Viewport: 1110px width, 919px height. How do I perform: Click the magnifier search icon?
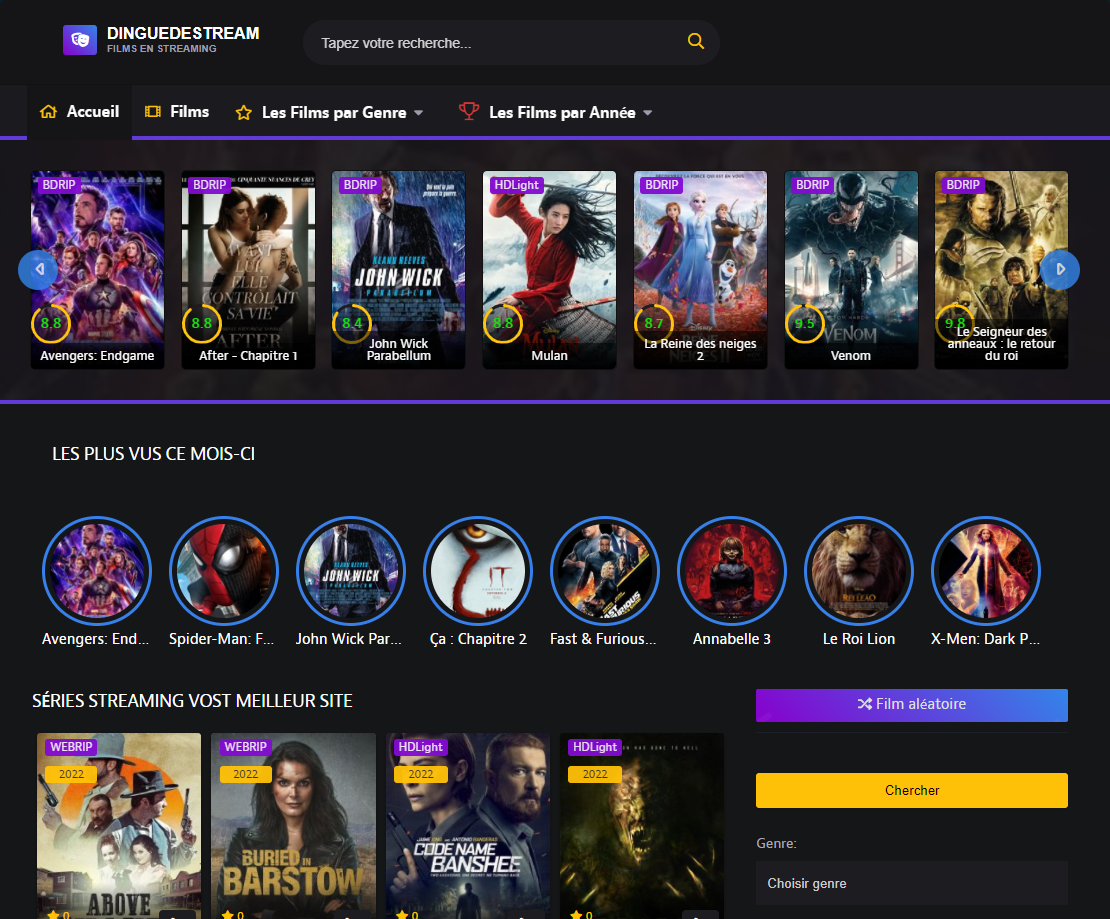tap(696, 42)
